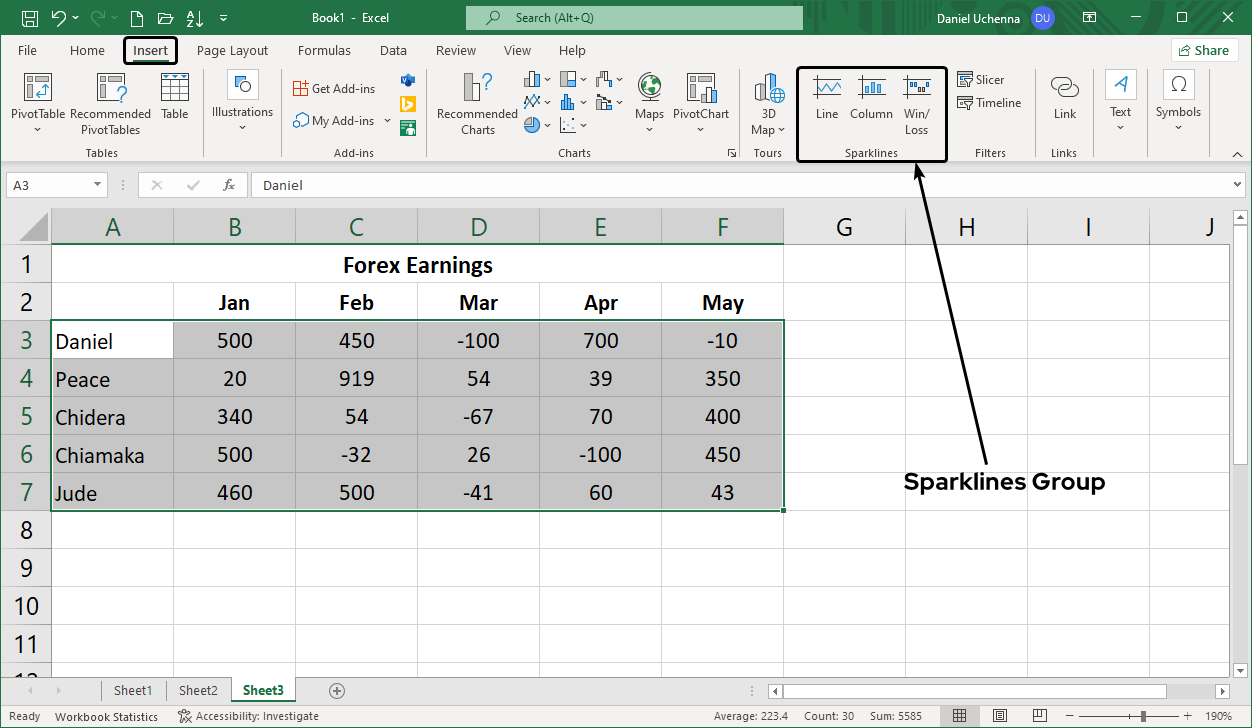Image resolution: width=1252 pixels, height=728 pixels.
Task: Click the Get Add-ins button
Action: click(334, 88)
